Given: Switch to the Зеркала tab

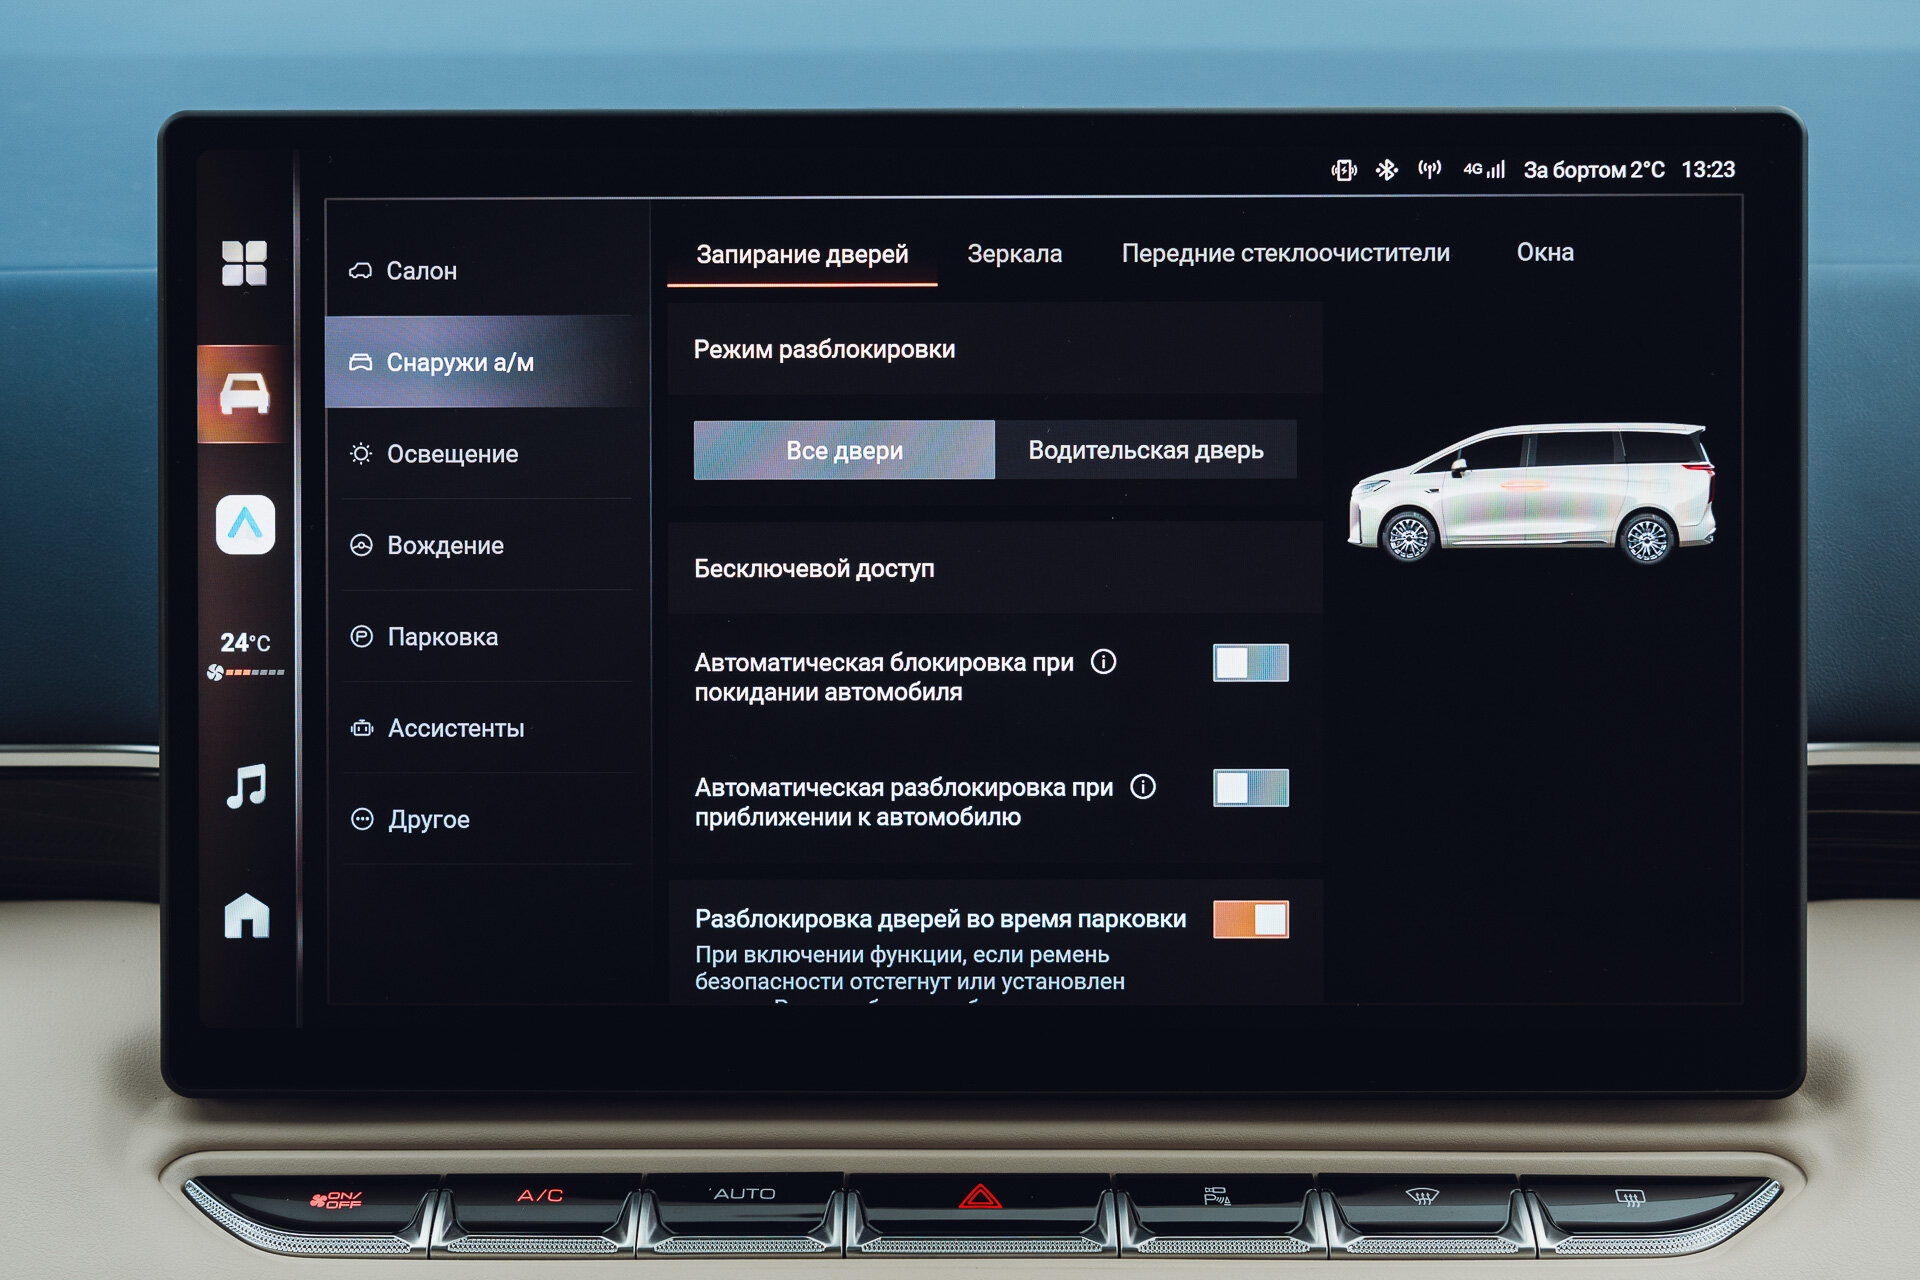Looking at the screenshot, I should coord(1014,254).
